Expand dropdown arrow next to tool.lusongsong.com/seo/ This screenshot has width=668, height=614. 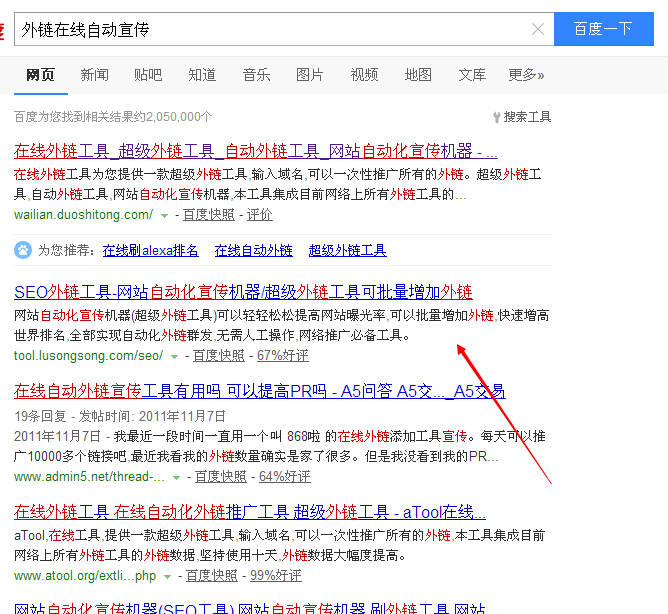(x=174, y=357)
